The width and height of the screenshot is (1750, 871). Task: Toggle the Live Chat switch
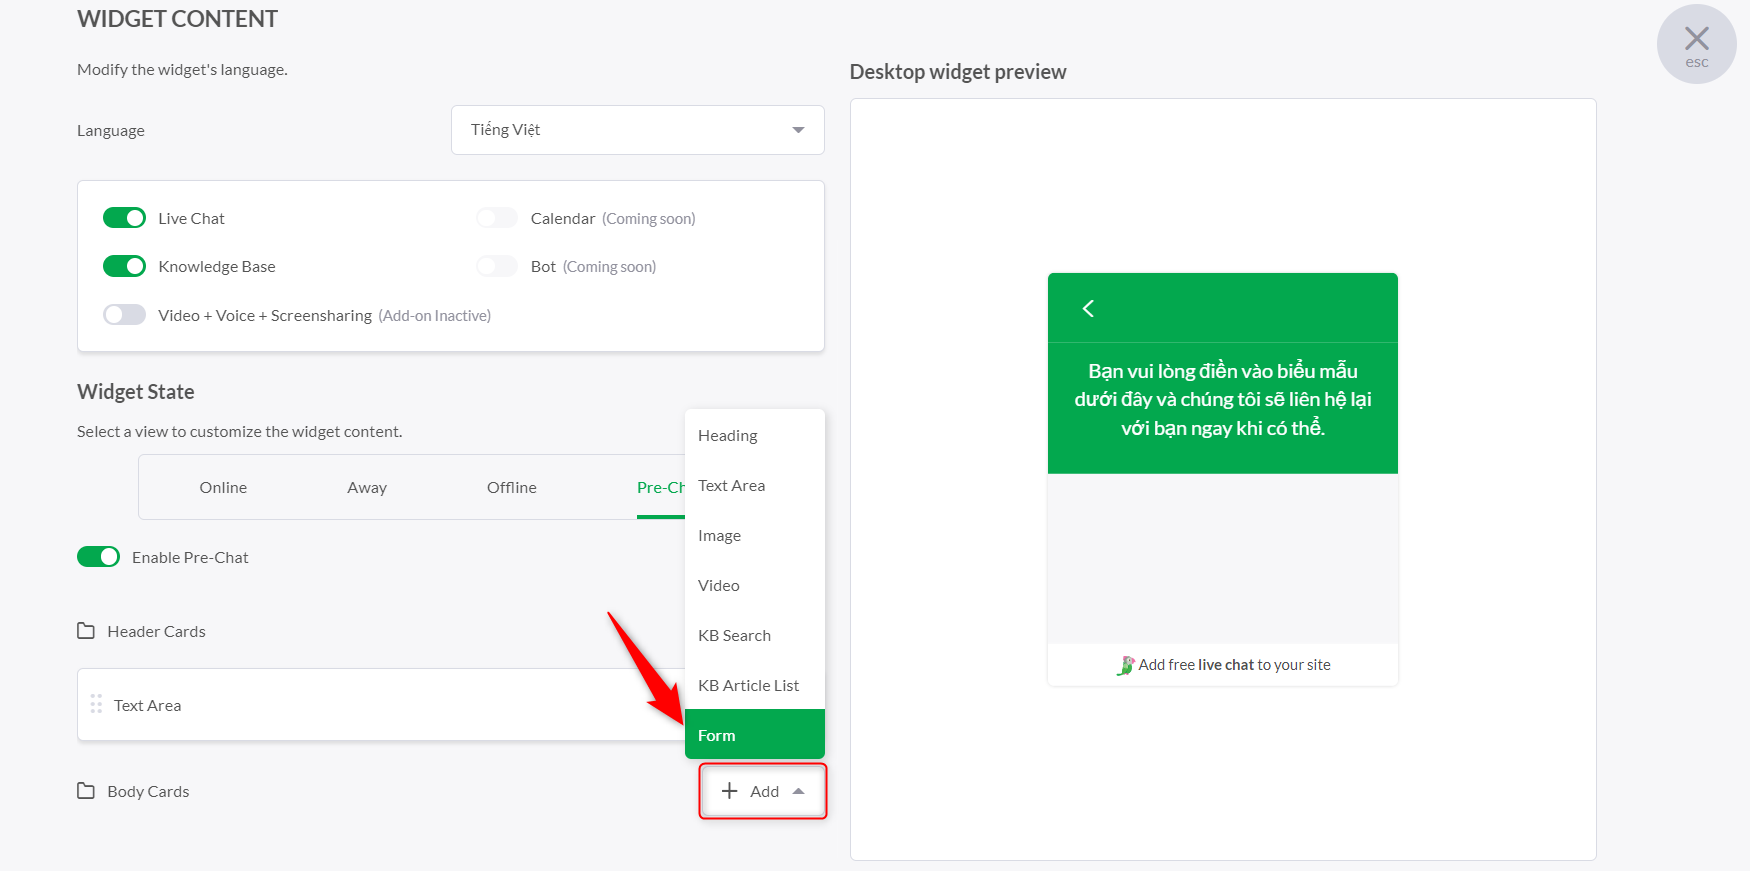[x=124, y=218]
